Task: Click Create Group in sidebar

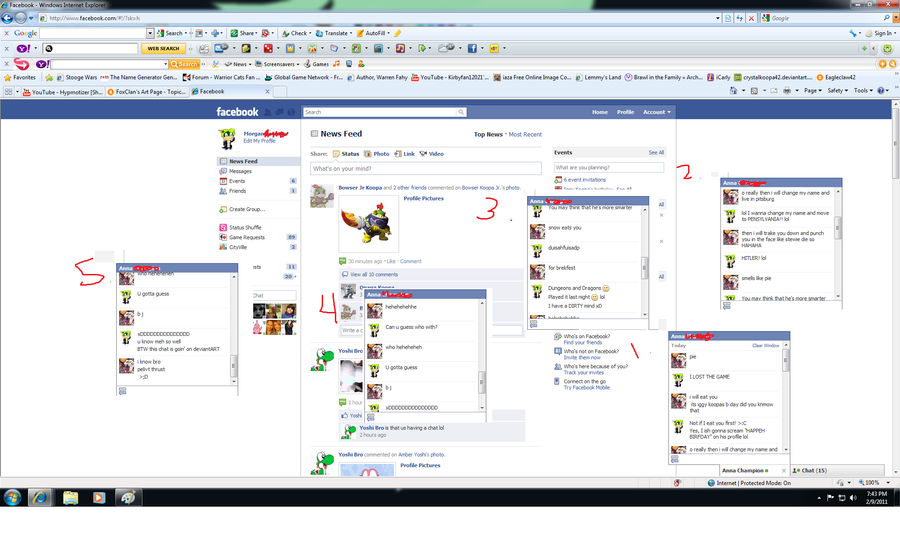Action: (x=247, y=209)
